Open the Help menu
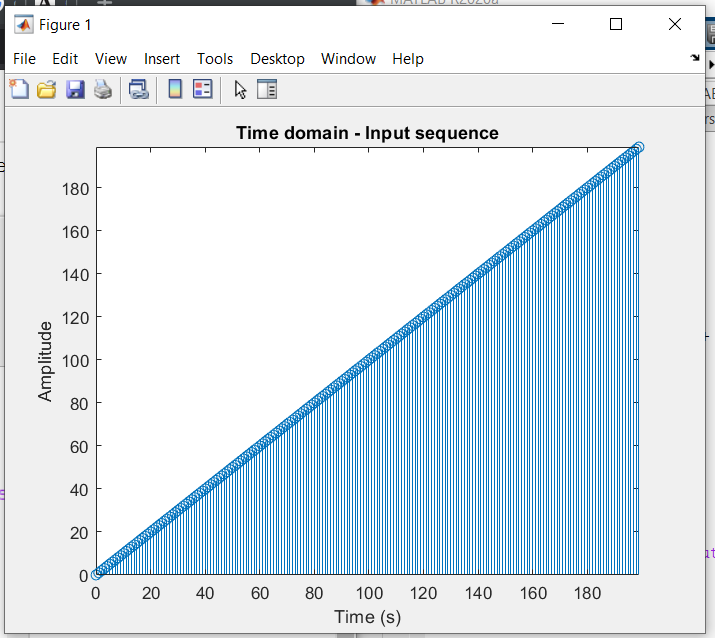 [x=408, y=59]
